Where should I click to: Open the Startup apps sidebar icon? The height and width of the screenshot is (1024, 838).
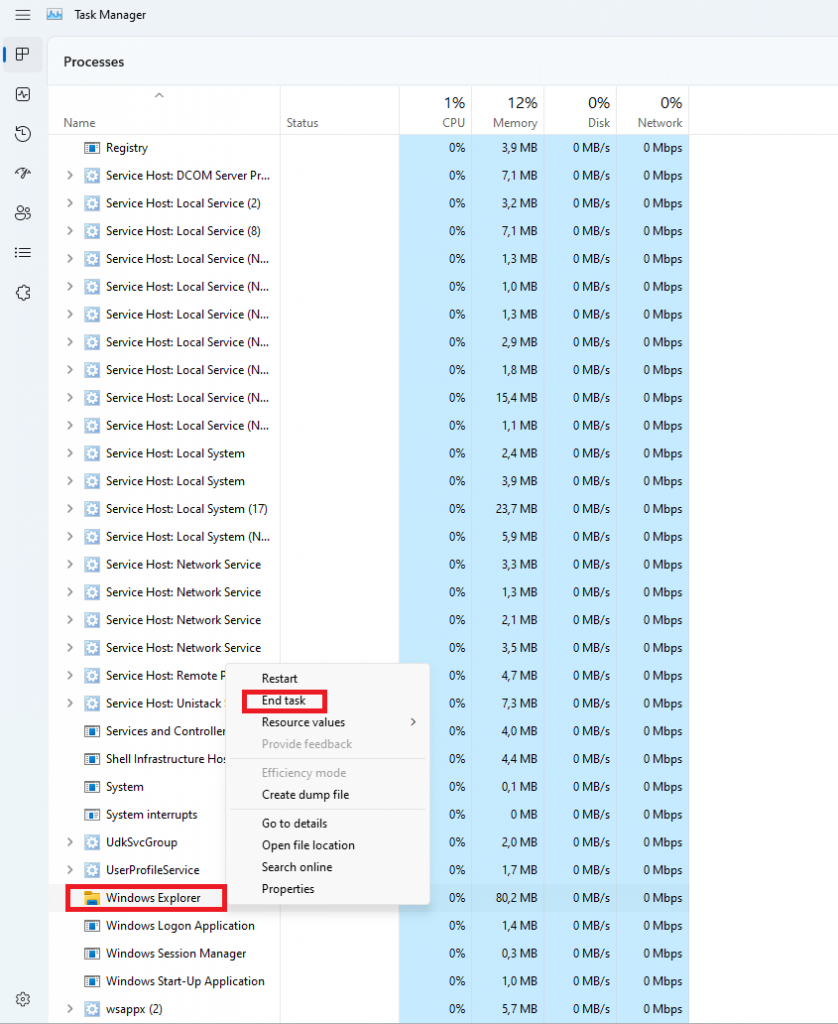coord(23,173)
